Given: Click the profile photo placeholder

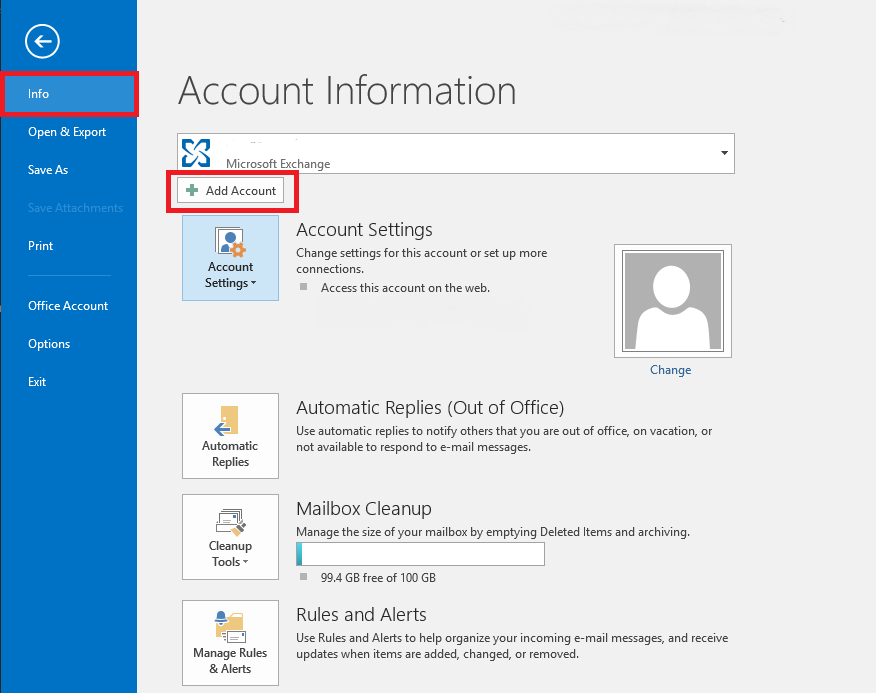Looking at the screenshot, I should coord(673,301).
